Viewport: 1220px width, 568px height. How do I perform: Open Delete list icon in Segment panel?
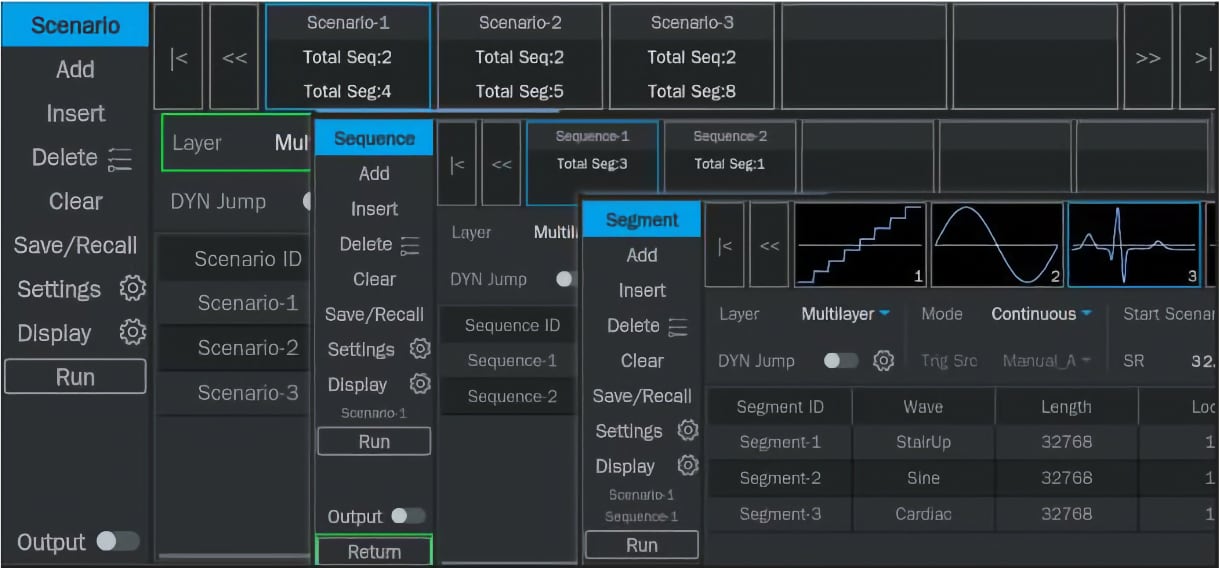678,326
